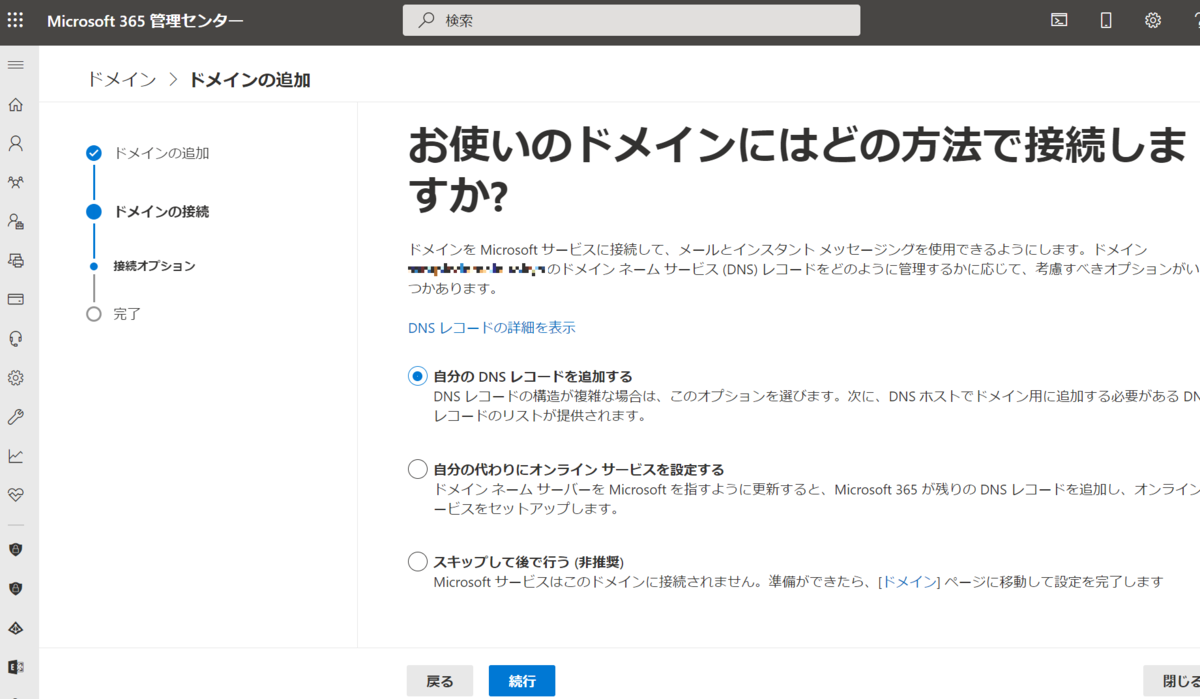Open Reports chart icon in sidebar
1200x699 pixels.
tap(15, 456)
